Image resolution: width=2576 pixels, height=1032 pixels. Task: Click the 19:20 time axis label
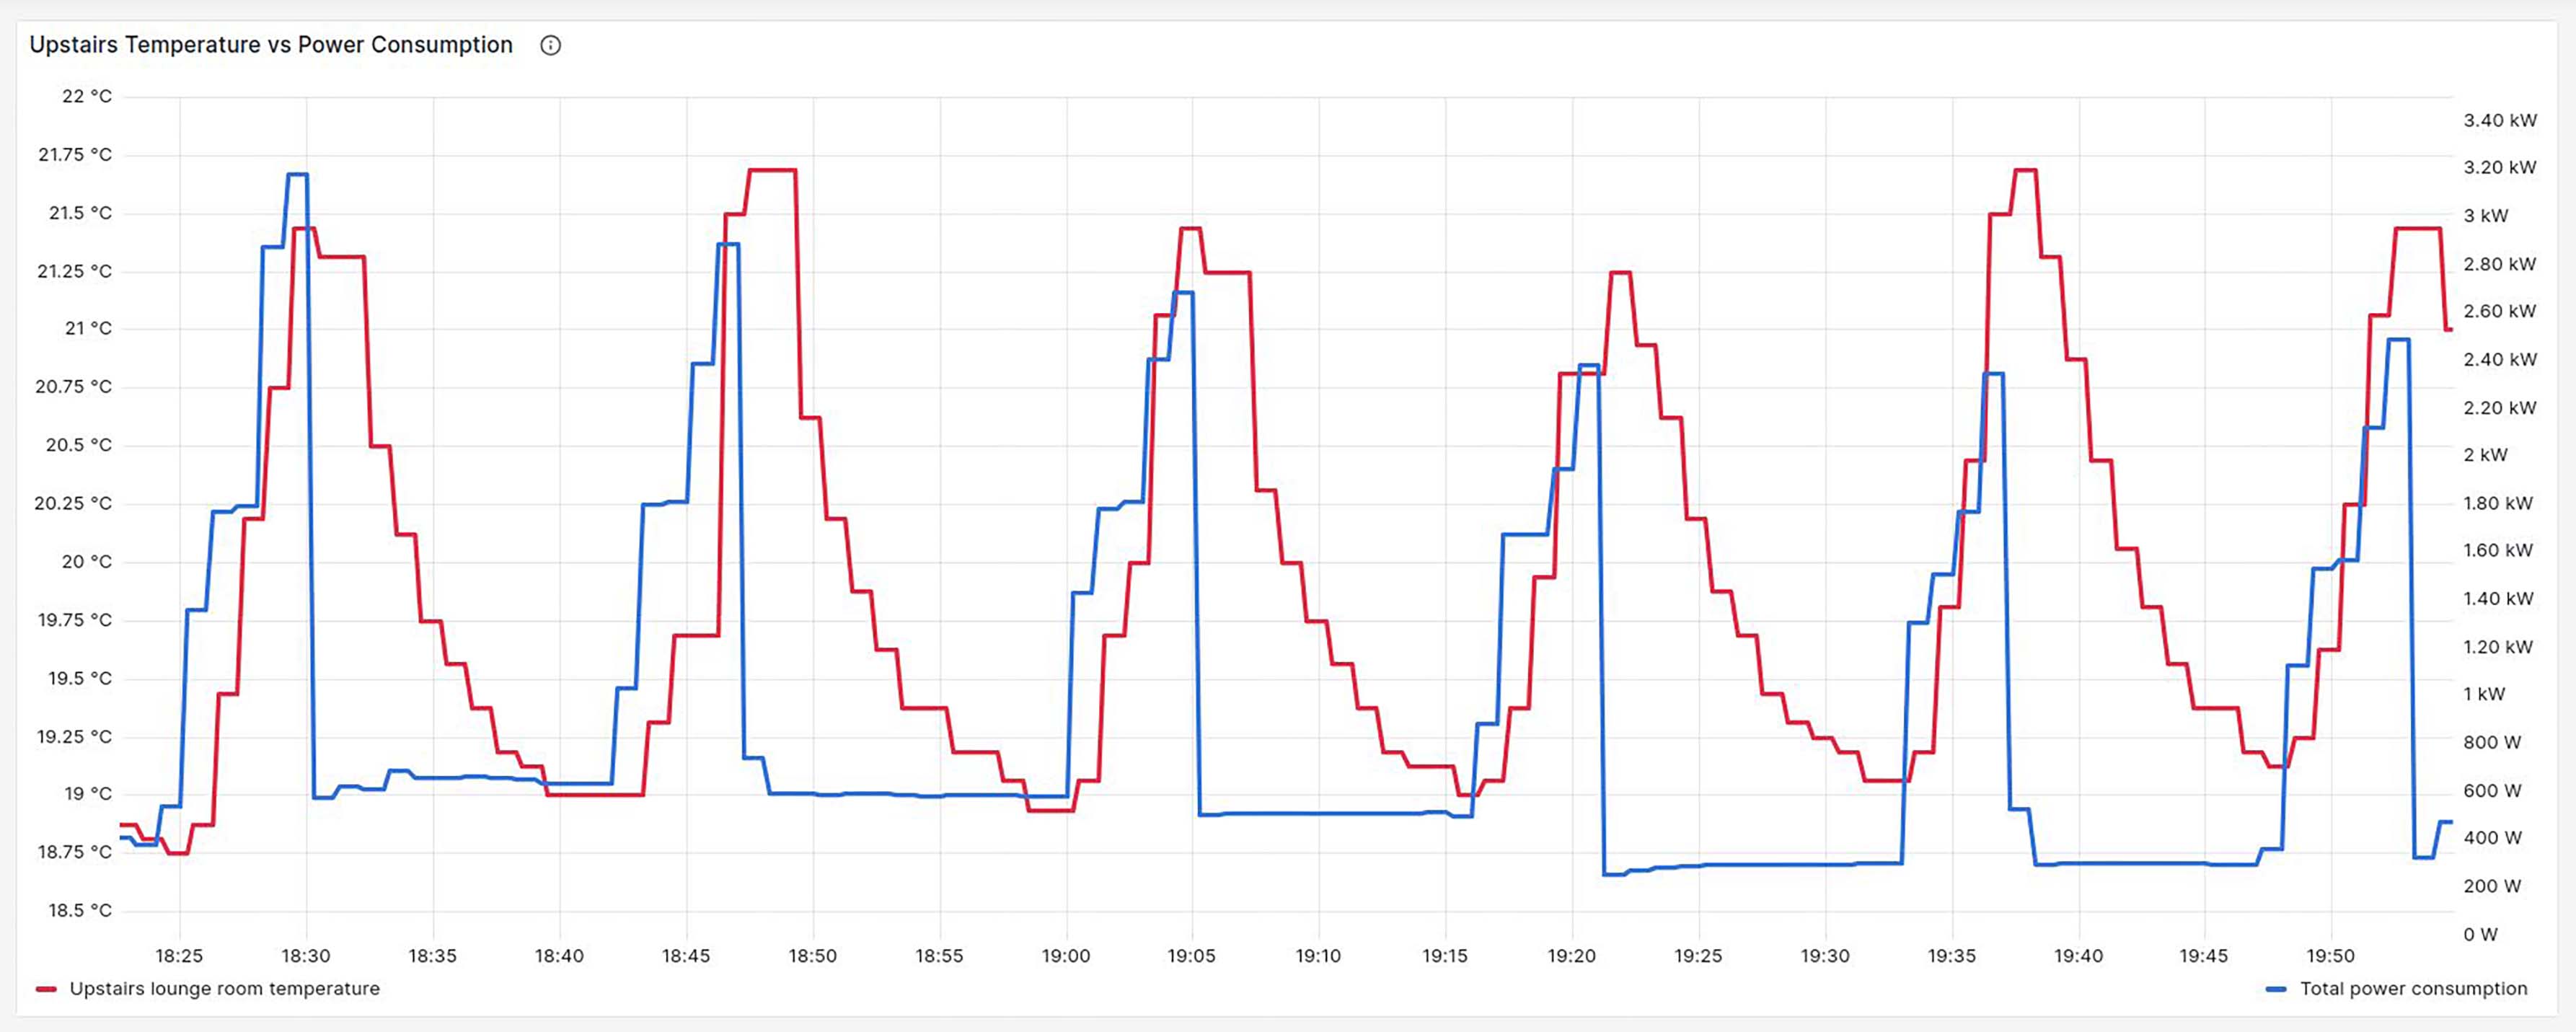click(x=1572, y=956)
